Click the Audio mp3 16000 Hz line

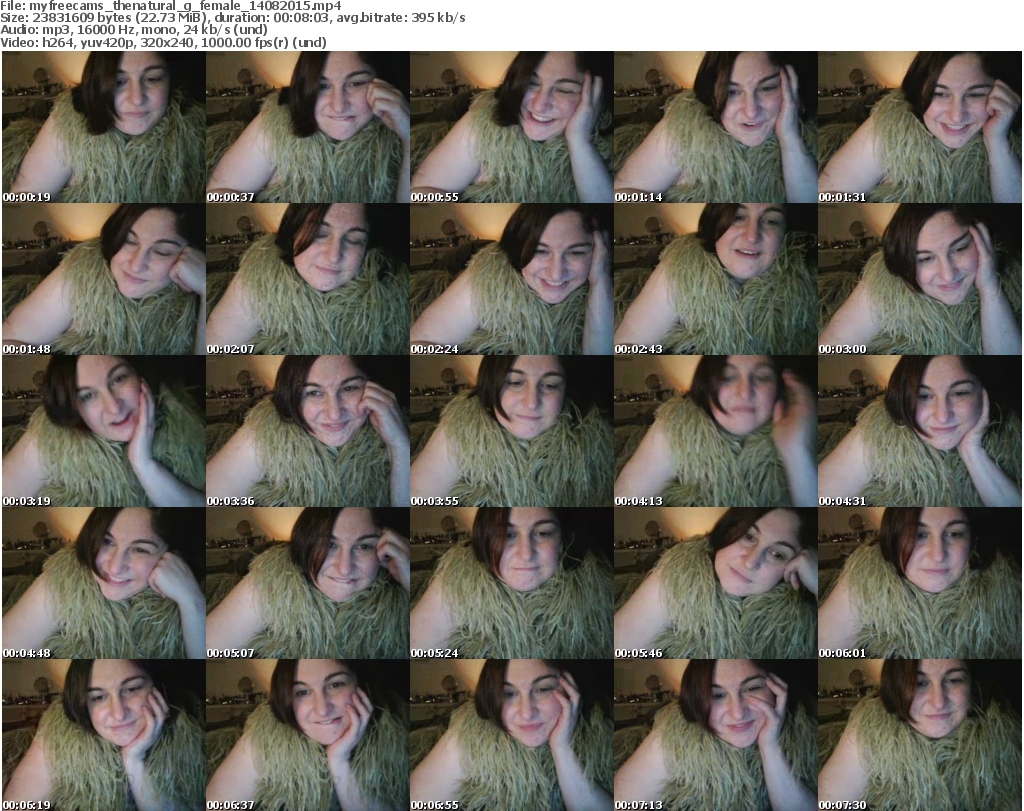click(x=134, y=30)
